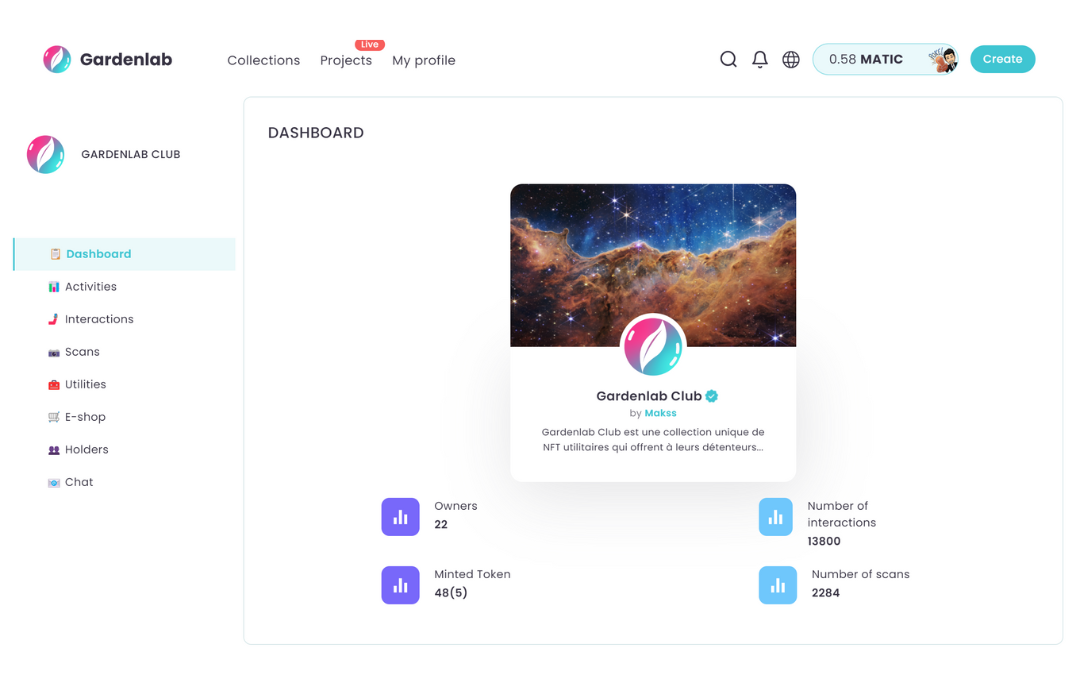Click the Create button
The width and height of the screenshot is (1080, 700).
(1002, 59)
